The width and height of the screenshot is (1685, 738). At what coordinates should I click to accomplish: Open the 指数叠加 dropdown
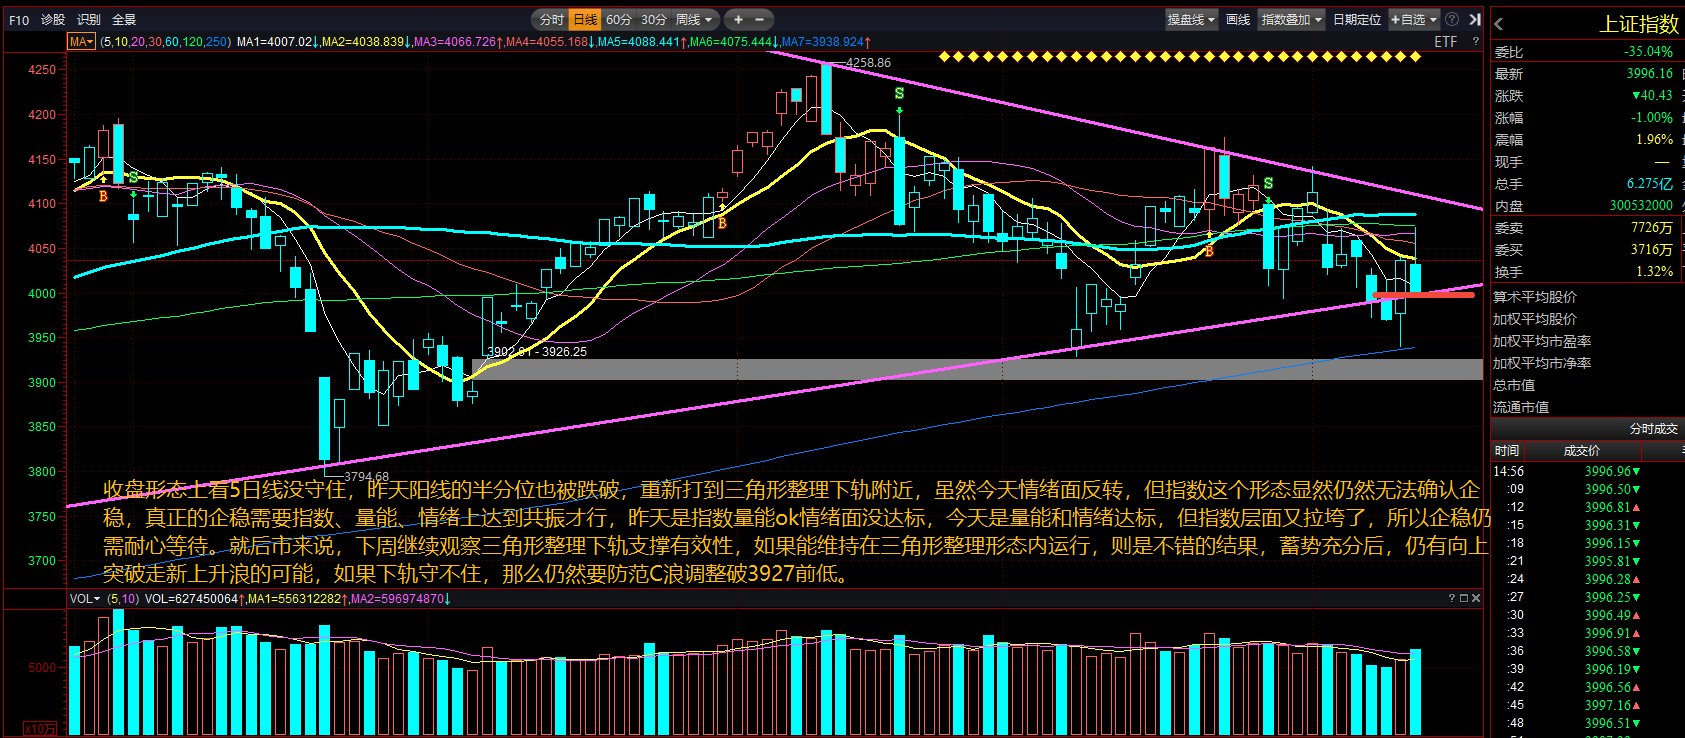coord(1291,19)
